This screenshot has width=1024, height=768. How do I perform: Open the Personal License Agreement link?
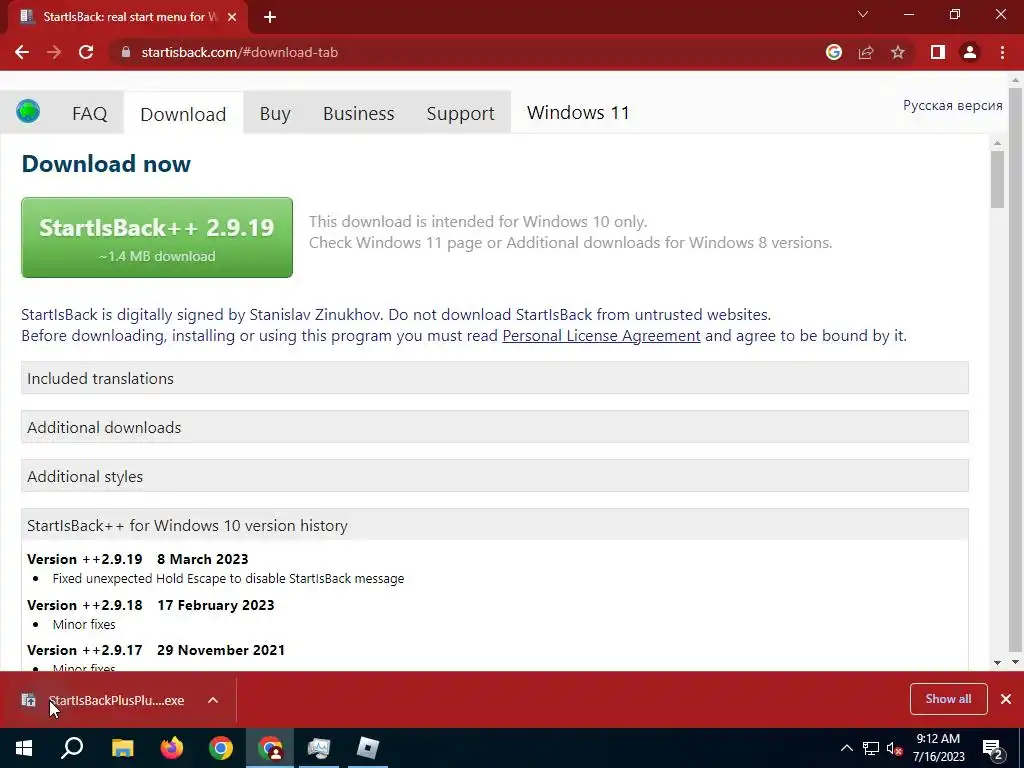pos(601,336)
